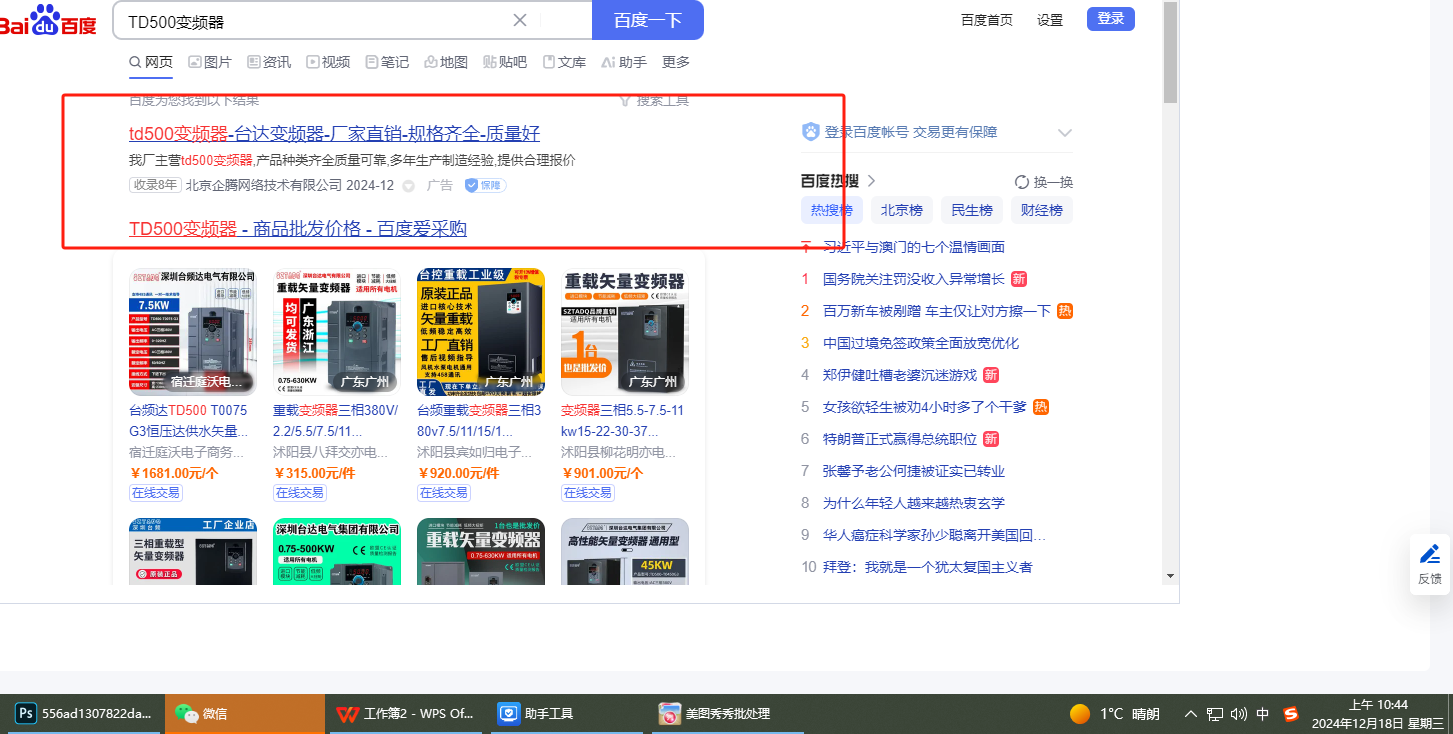Open TD500变频器 商品批发价格 百度爱采购 result
Screen dimensions: 1453x734
click(298, 229)
